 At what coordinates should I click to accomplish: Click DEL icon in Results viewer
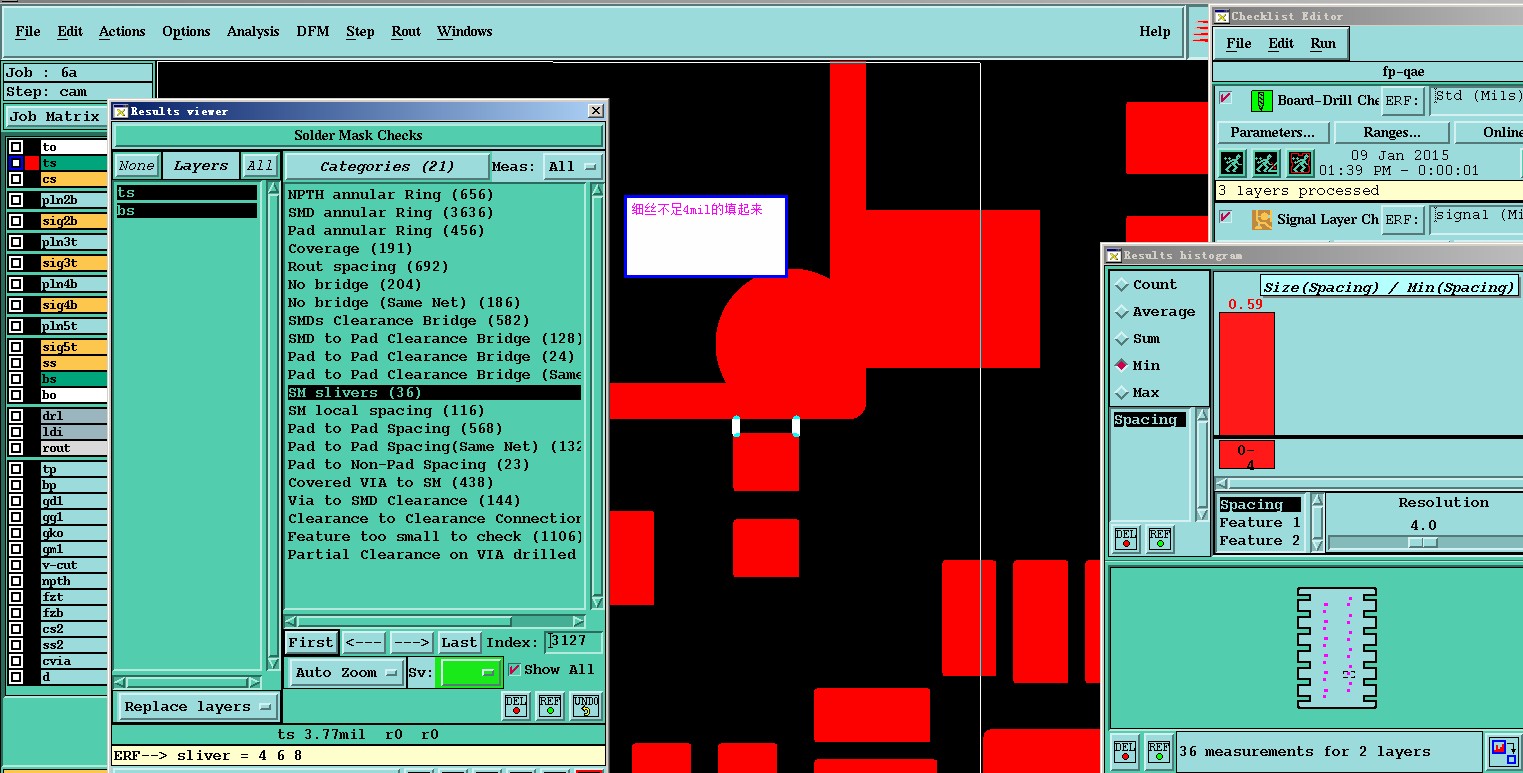516,706
